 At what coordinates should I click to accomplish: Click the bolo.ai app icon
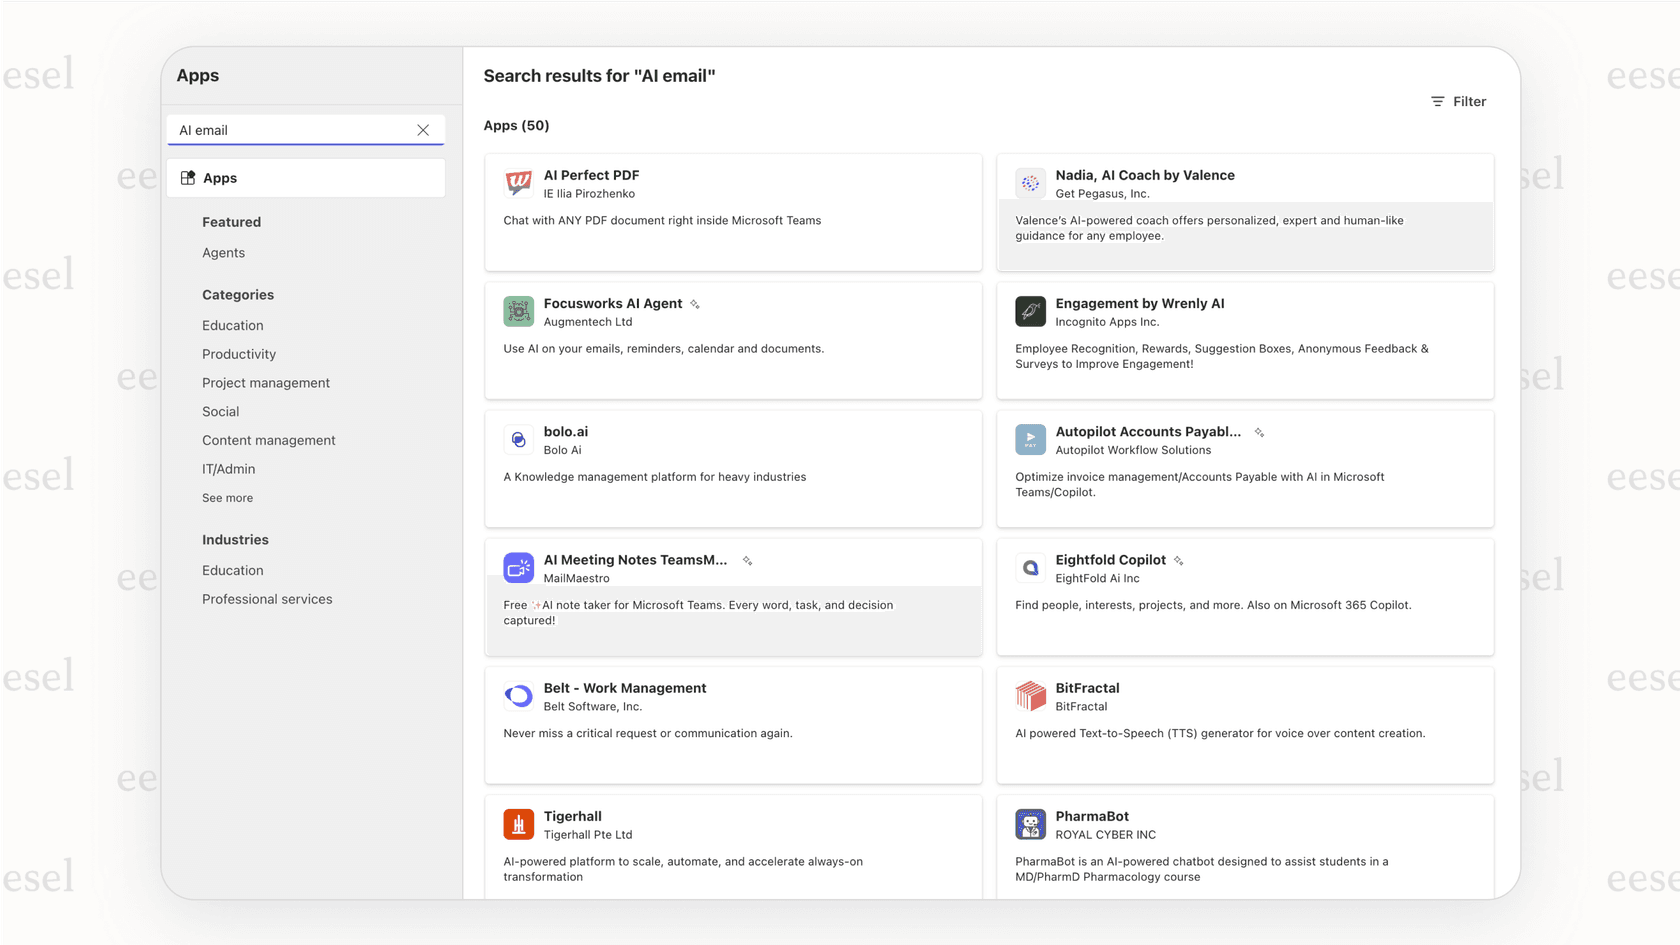coord(518,440)
